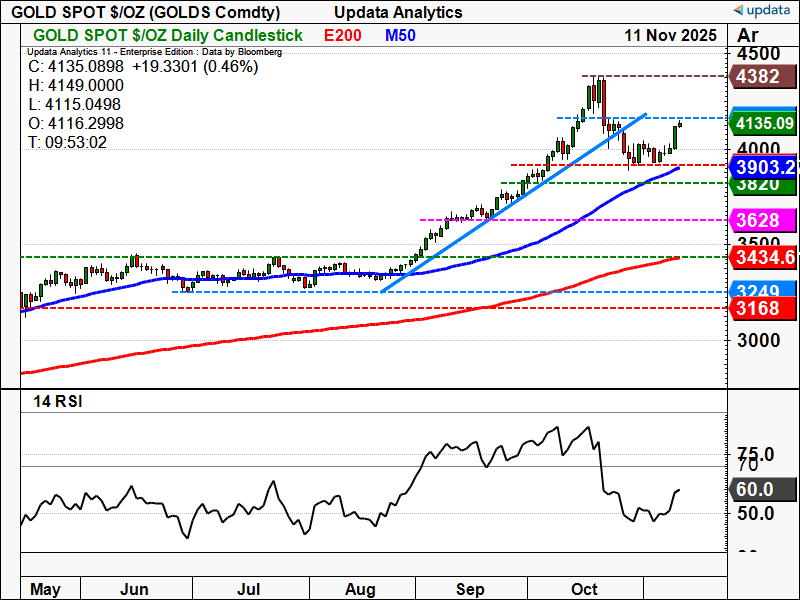Screen dimensions: 800x600
Task: Select the blue 3903.2 moving average tag
Action: (763, 167)
